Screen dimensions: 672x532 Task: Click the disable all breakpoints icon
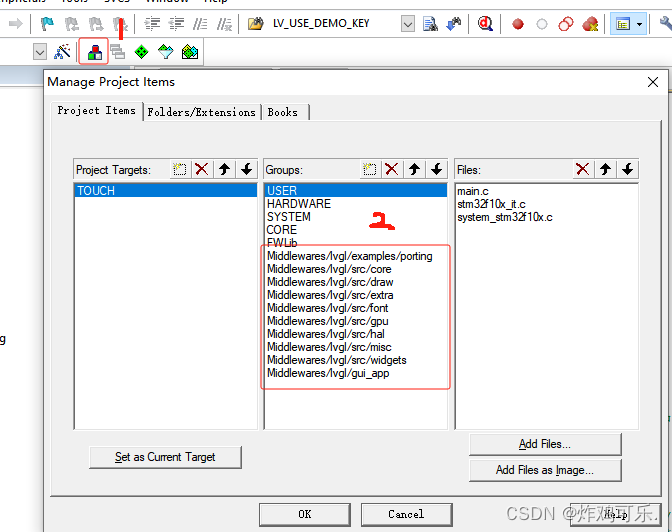tap(566, 24)
